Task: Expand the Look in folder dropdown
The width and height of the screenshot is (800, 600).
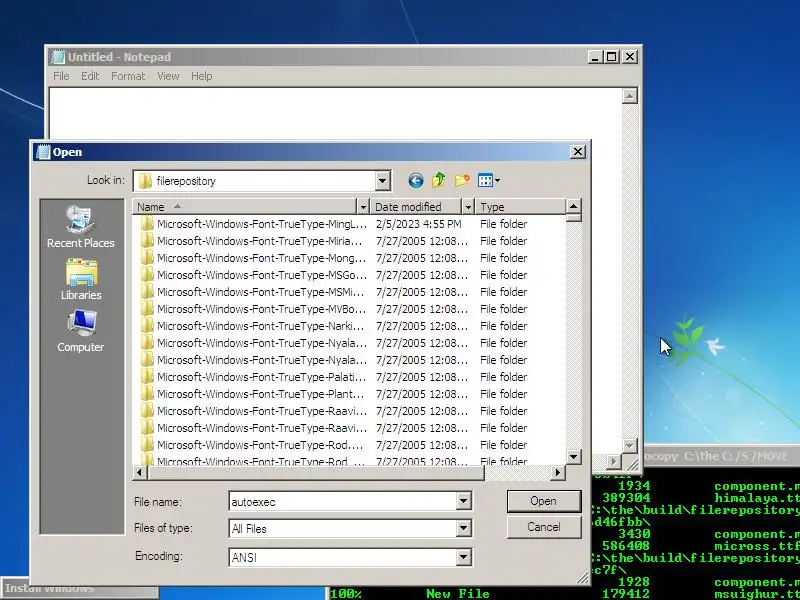Action: [x=383, y=181]
